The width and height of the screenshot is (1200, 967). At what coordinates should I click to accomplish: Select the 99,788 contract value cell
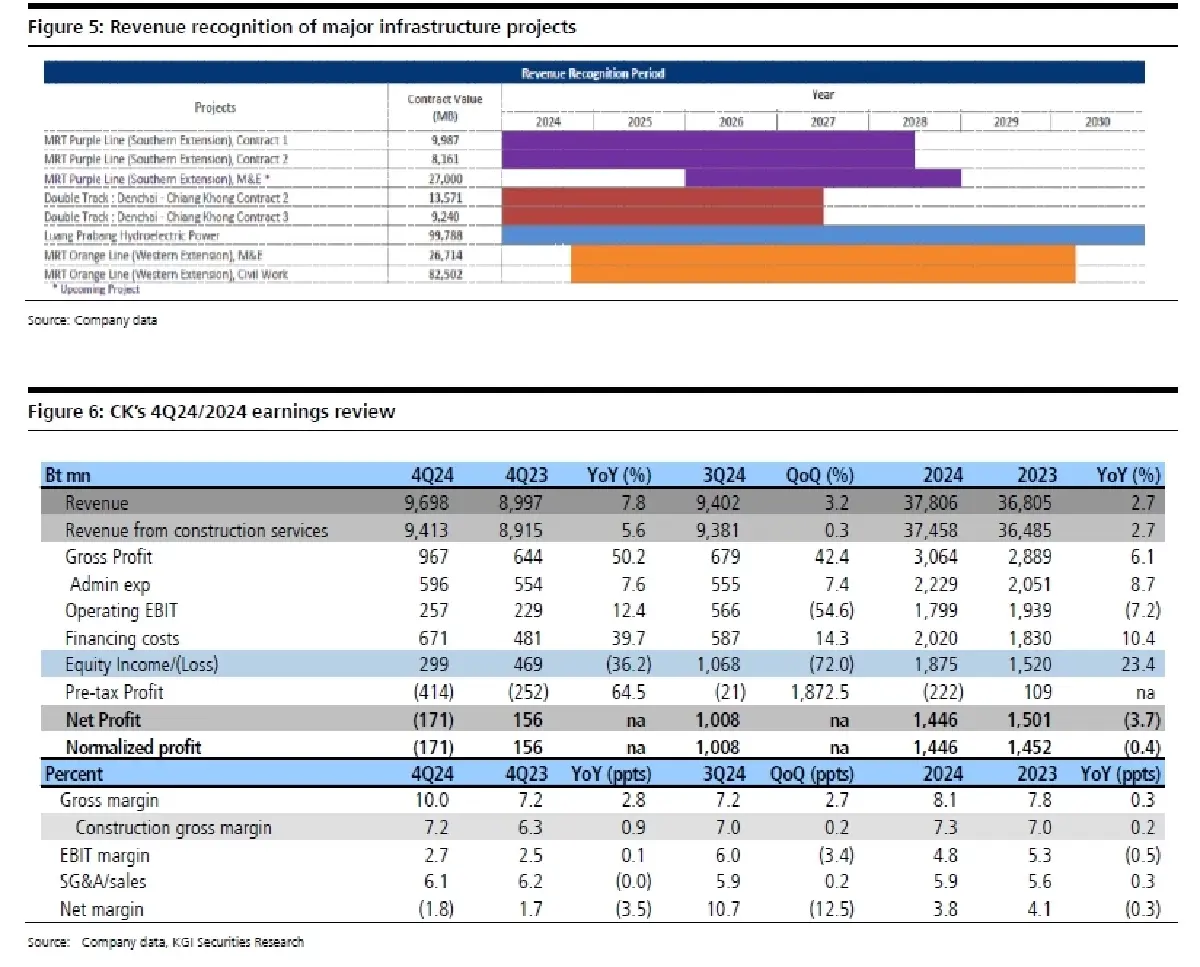tap(445, 236)
